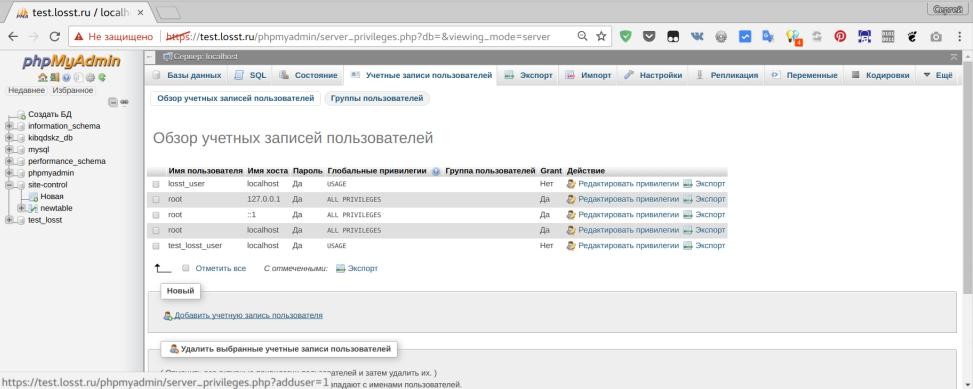973x389 pixels.
Task: Expand the phpmyadmin database node
Action: (x=9, y=173)
